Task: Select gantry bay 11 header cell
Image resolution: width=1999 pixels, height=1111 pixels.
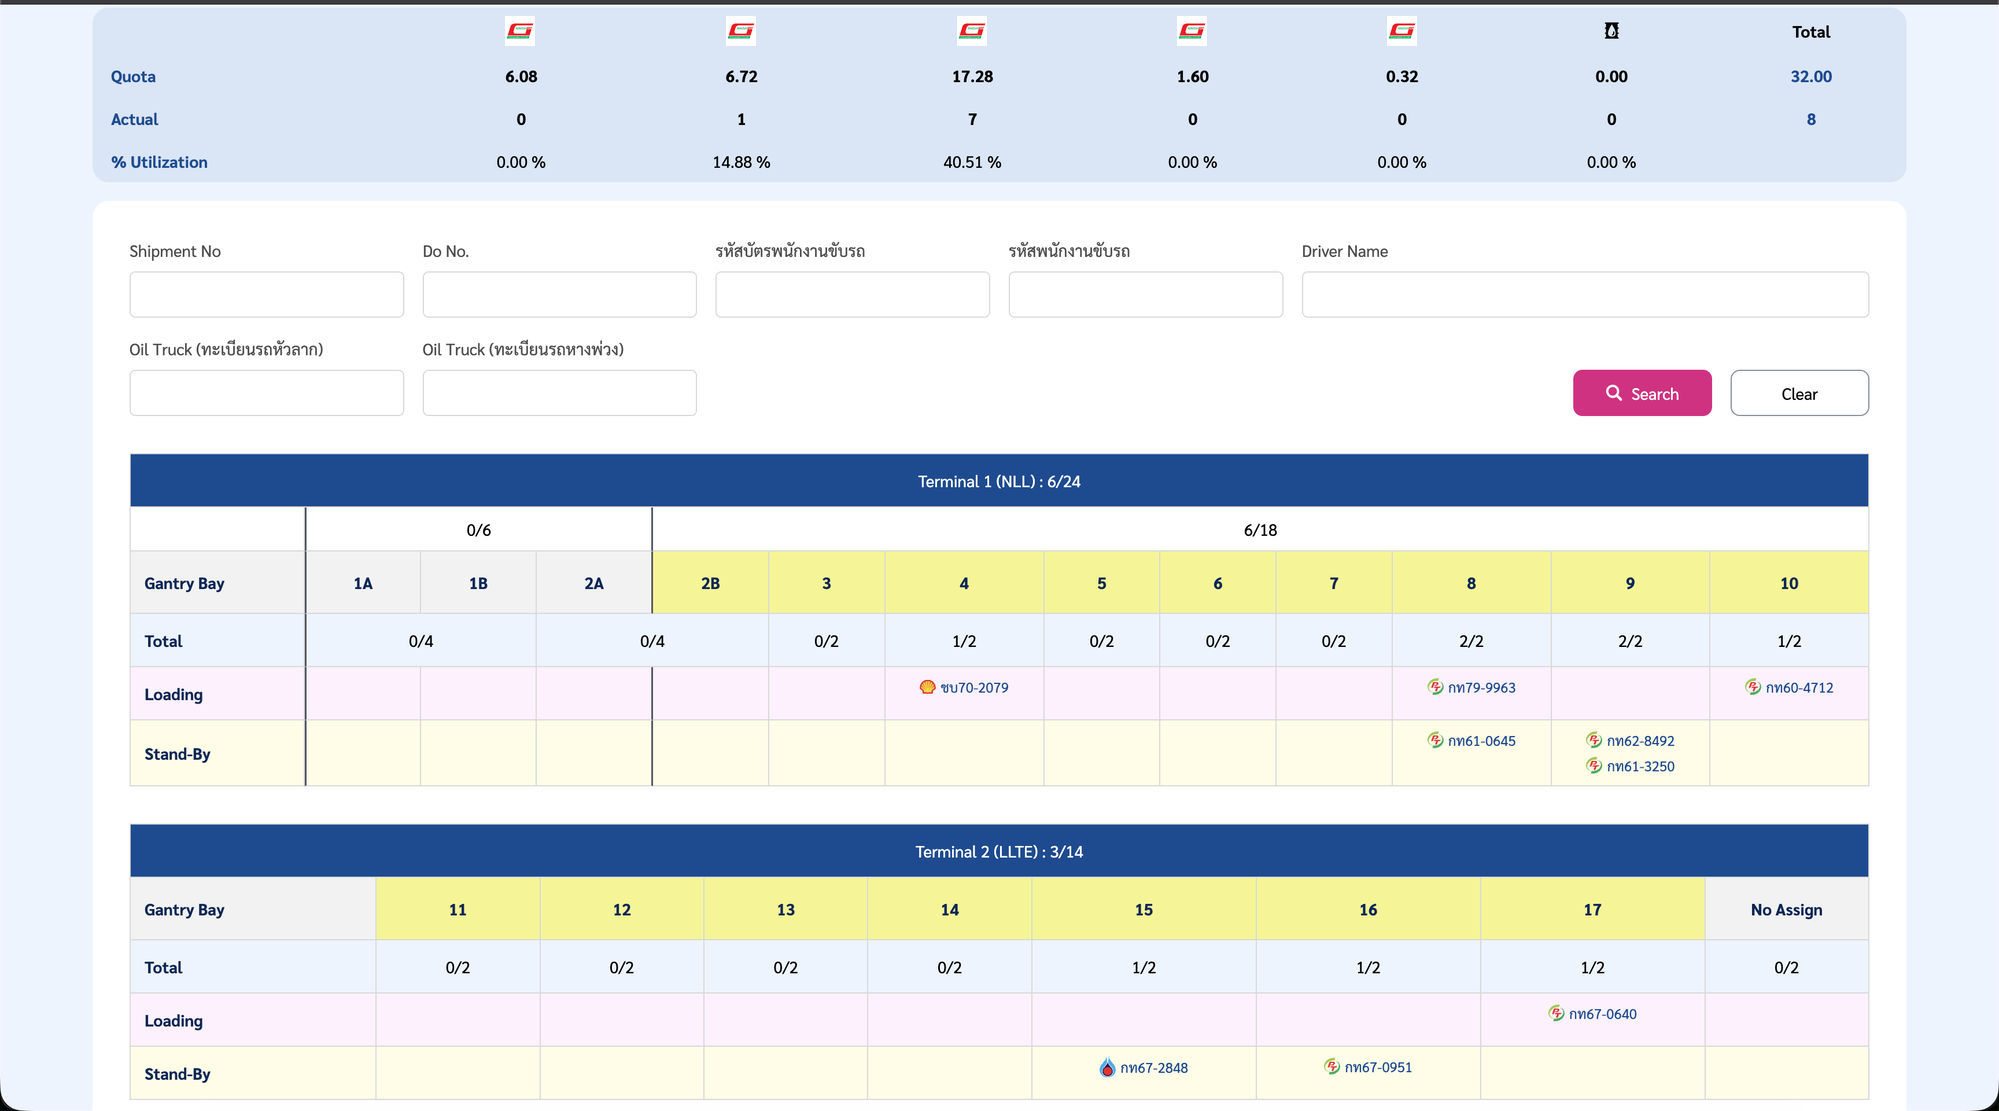Action: tap(458, 909)
